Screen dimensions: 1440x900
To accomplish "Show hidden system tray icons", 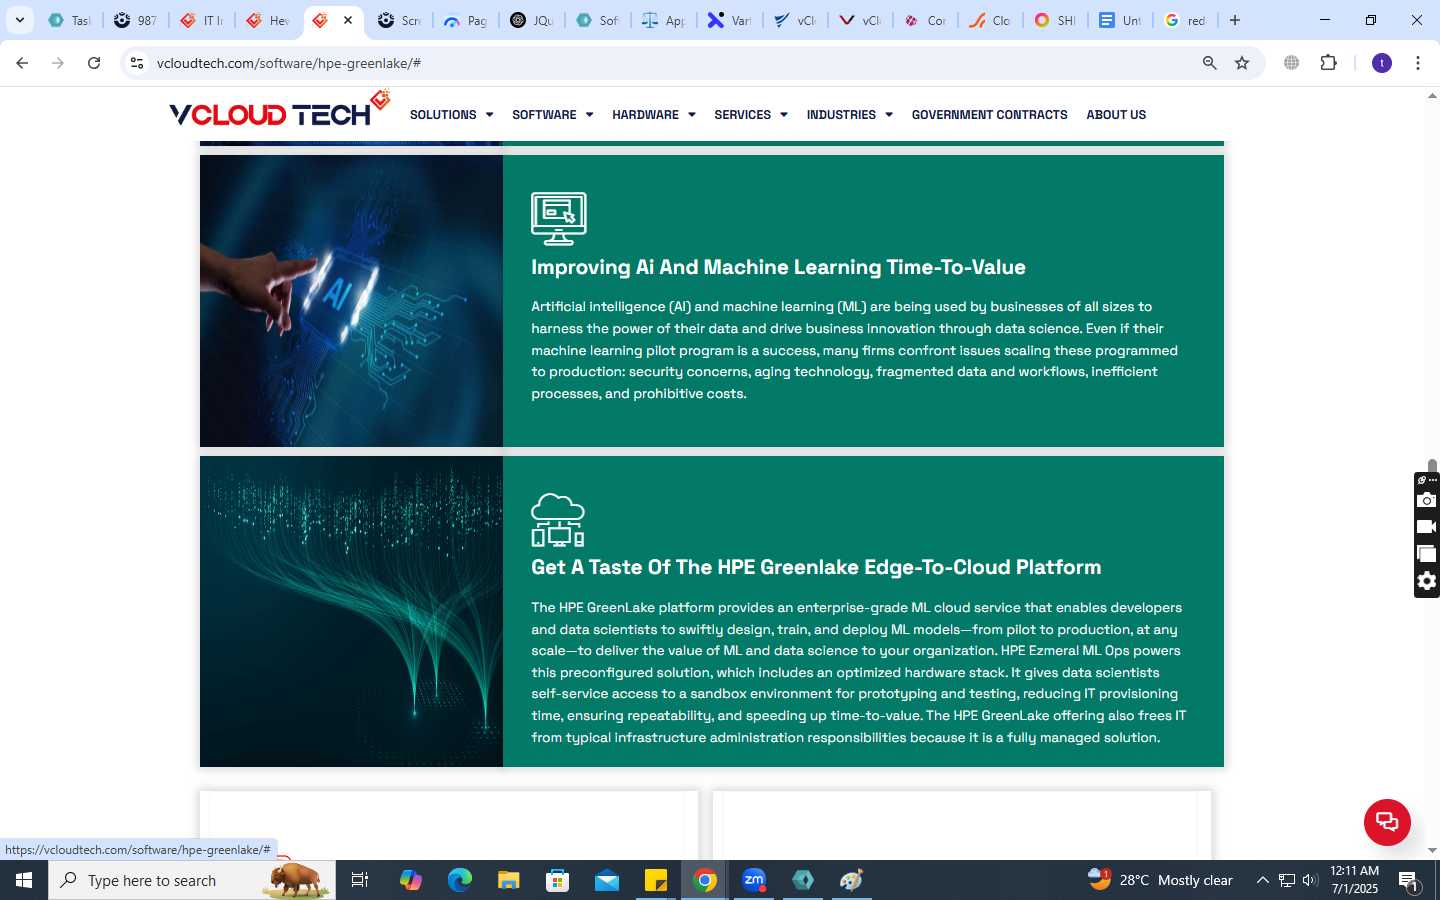I will [1262, 880].
